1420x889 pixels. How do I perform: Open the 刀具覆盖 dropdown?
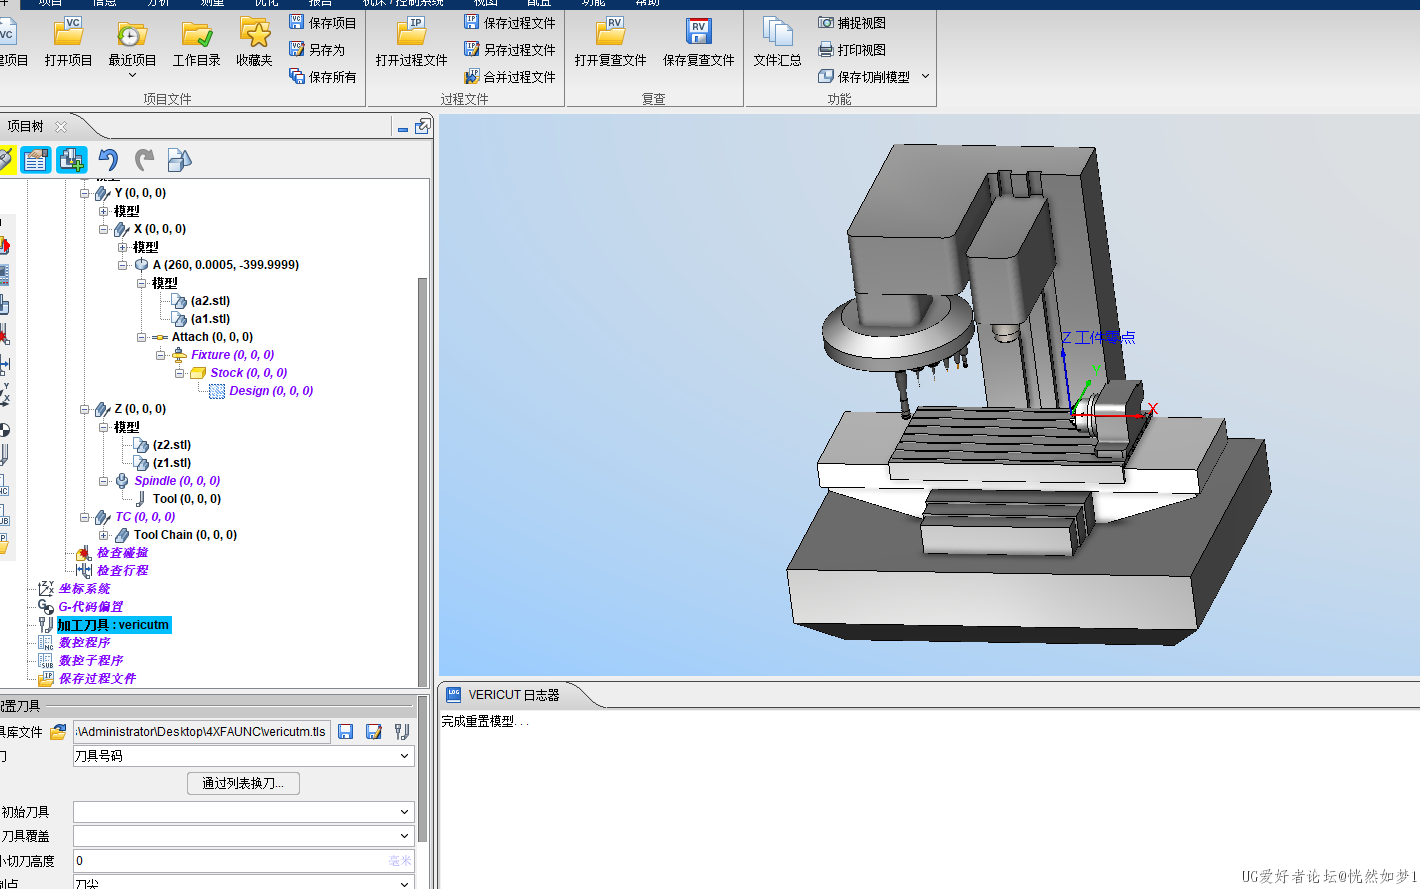pos(243,836)
